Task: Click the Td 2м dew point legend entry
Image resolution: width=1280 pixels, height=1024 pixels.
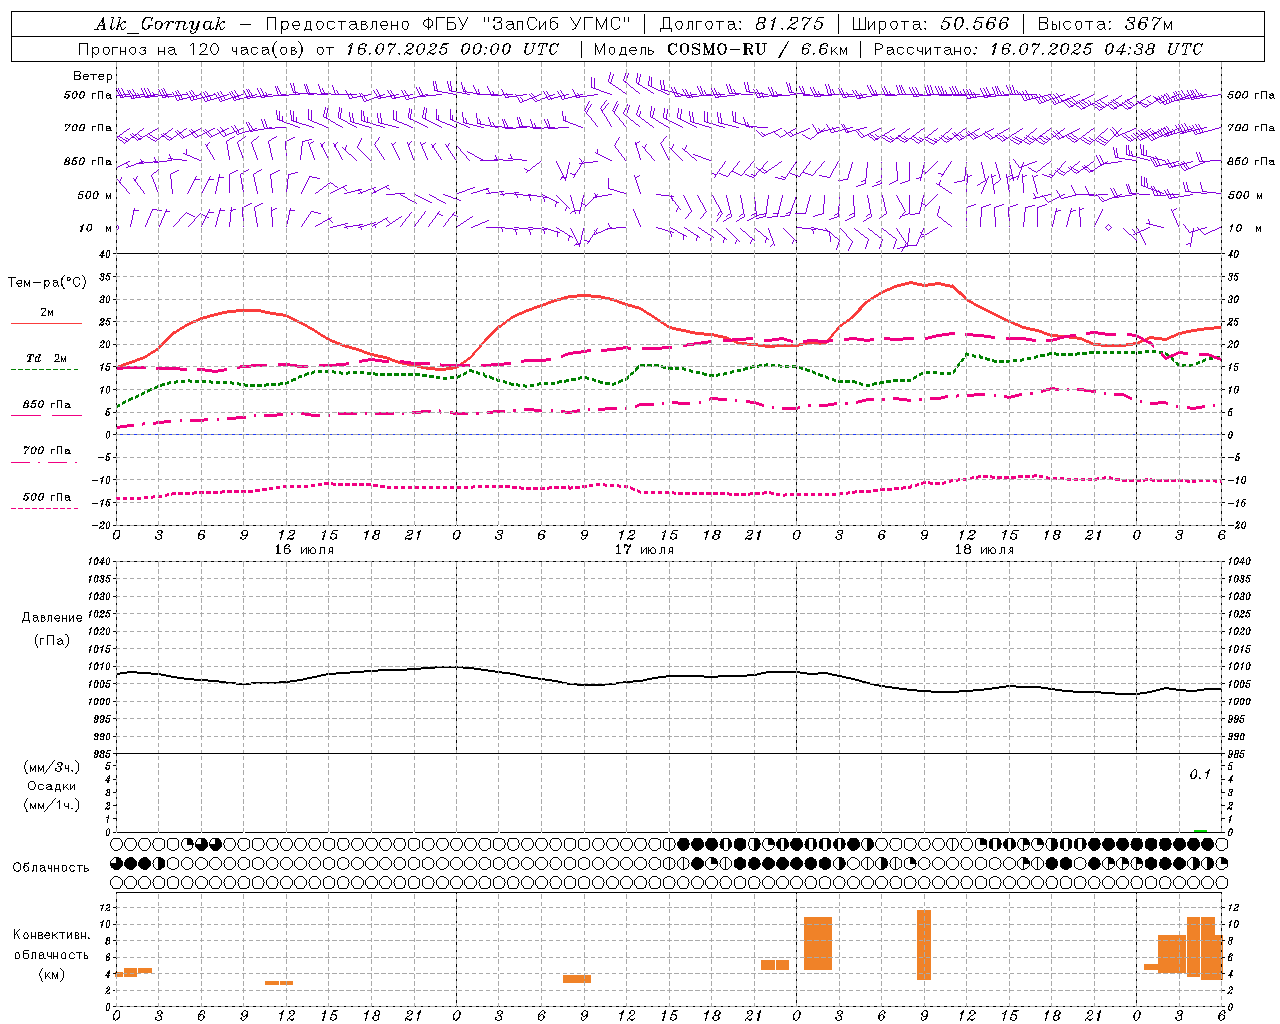Action: pos(47,358)
